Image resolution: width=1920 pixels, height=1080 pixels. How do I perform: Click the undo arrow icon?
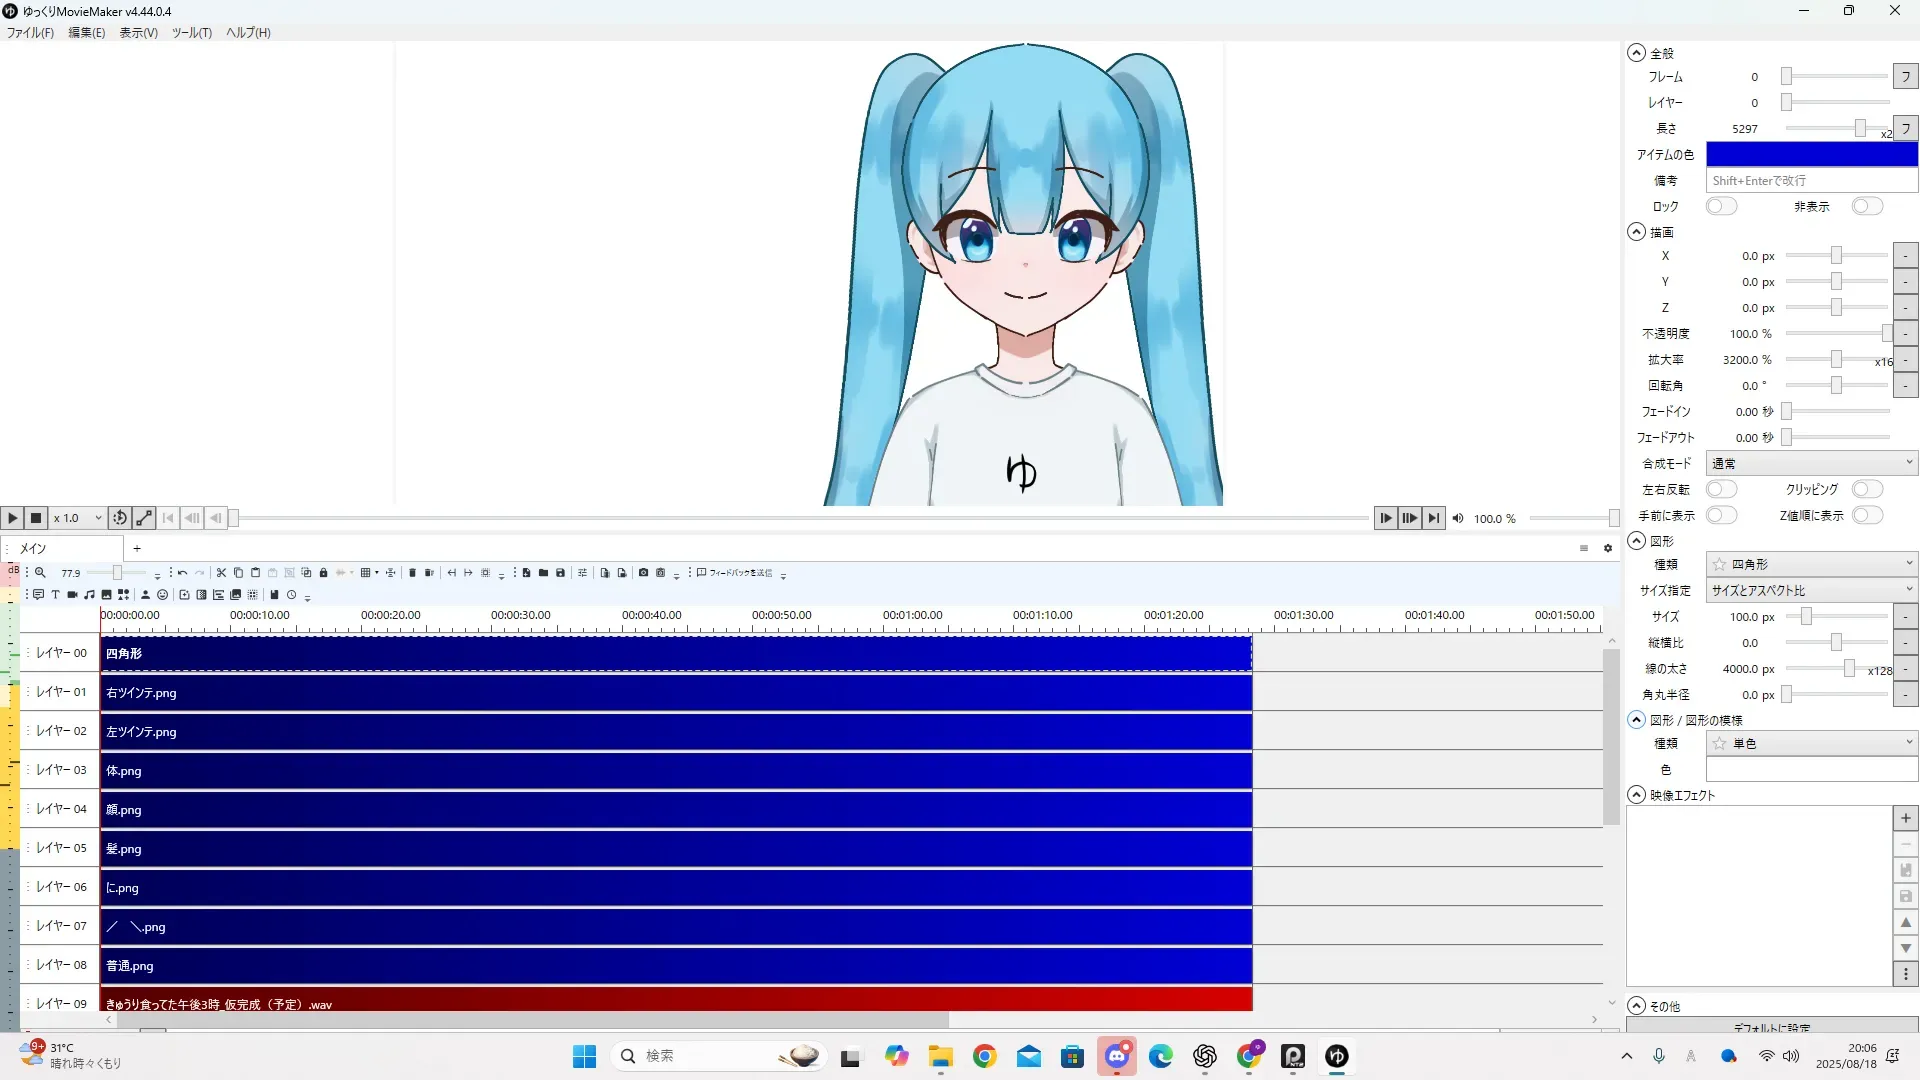coord(182,573)
